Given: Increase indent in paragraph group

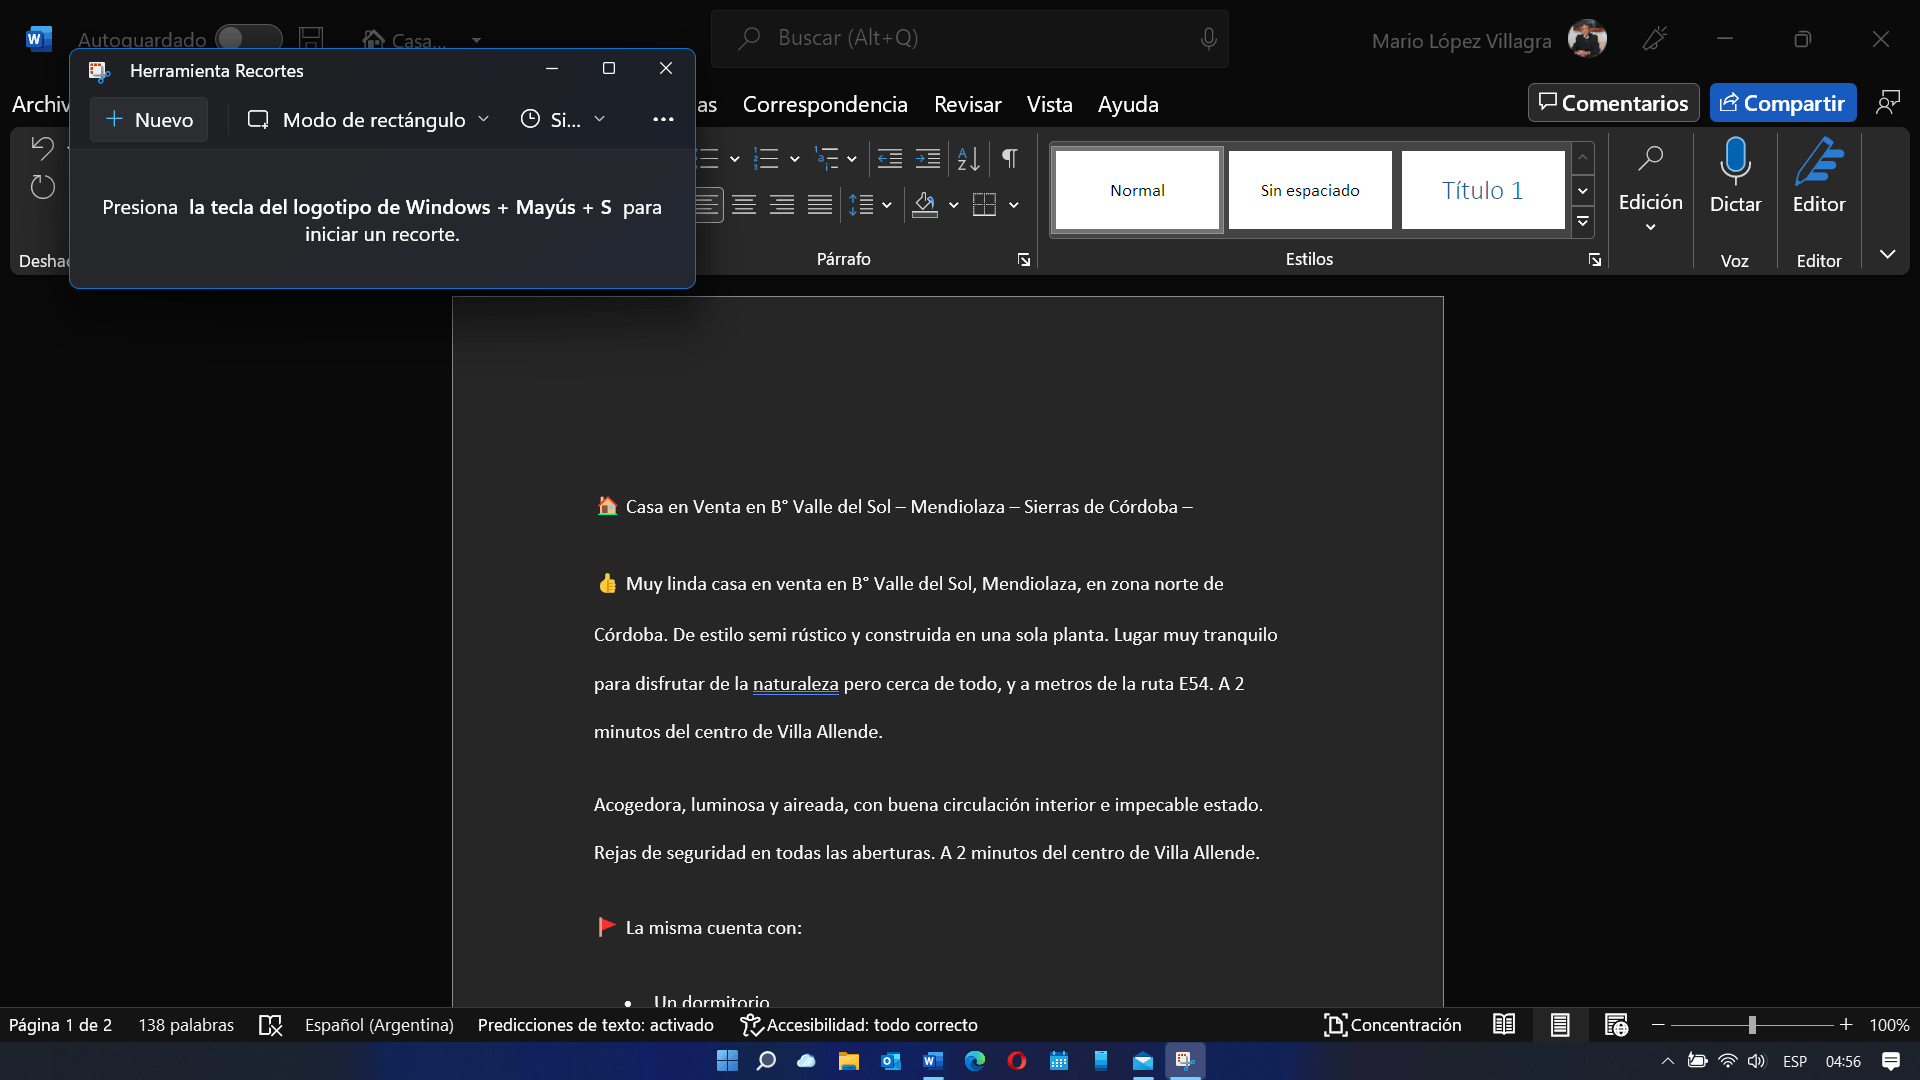Looking at the screenshot, I should (928, 158).
